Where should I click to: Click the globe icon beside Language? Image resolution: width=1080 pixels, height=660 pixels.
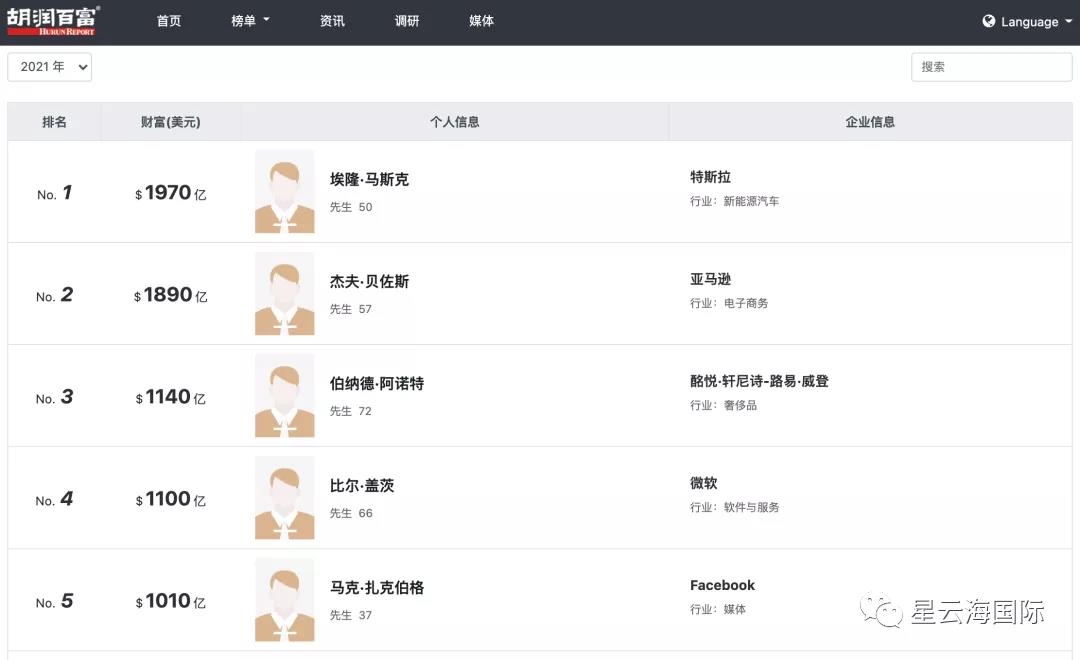(x=988, y=21)
